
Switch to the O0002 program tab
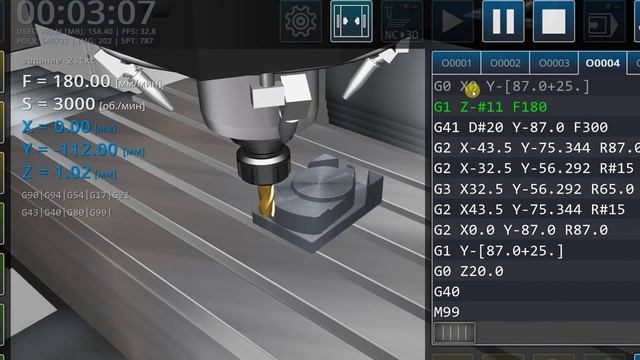coord(505,63)
